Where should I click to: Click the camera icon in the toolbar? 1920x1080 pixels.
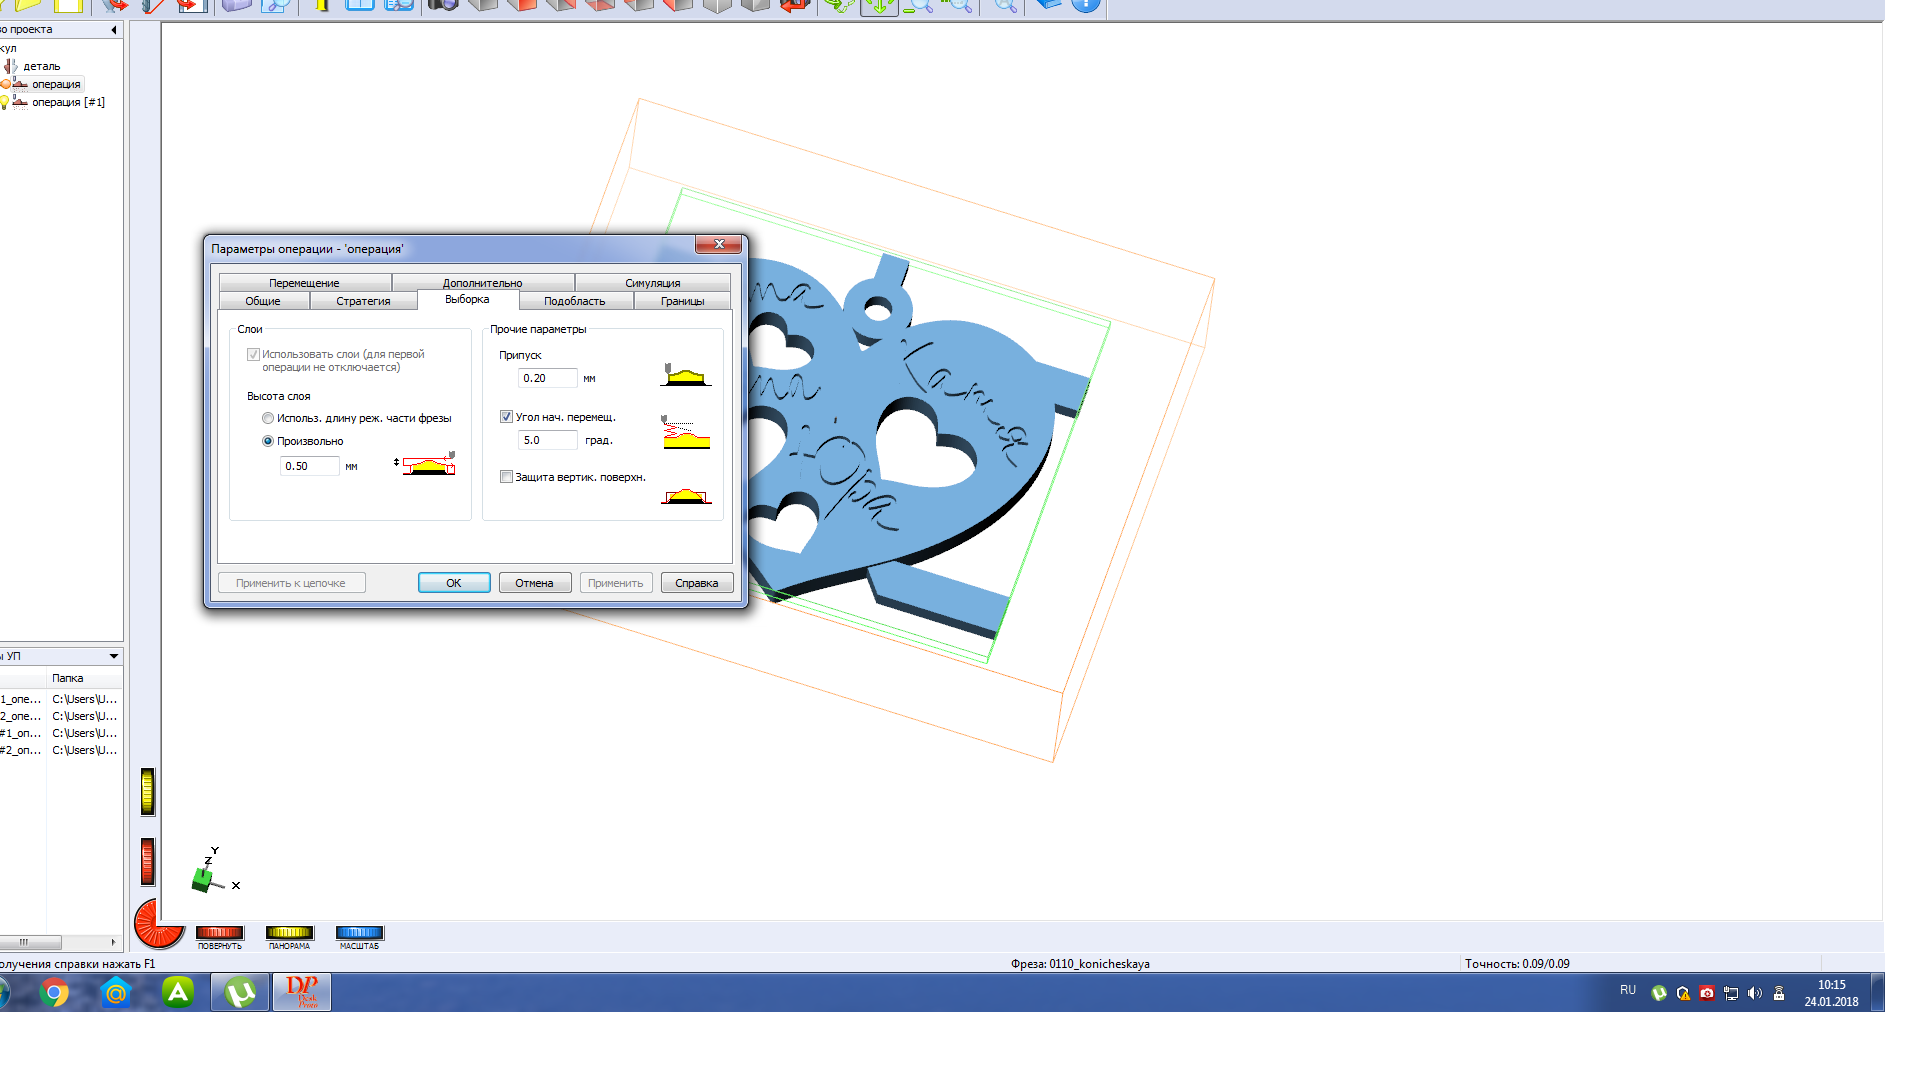442,5
